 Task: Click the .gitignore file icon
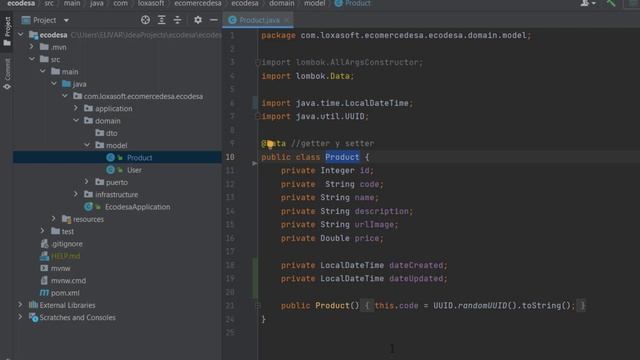(44, 244)
